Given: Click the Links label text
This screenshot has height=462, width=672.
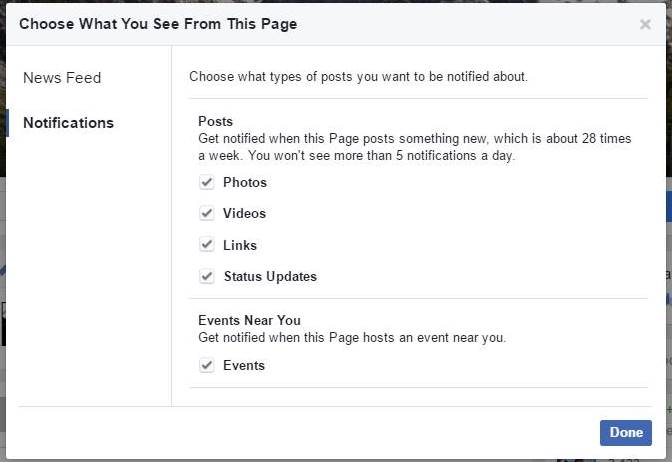Looking at the screenshot, I should (x=240, y=245).
